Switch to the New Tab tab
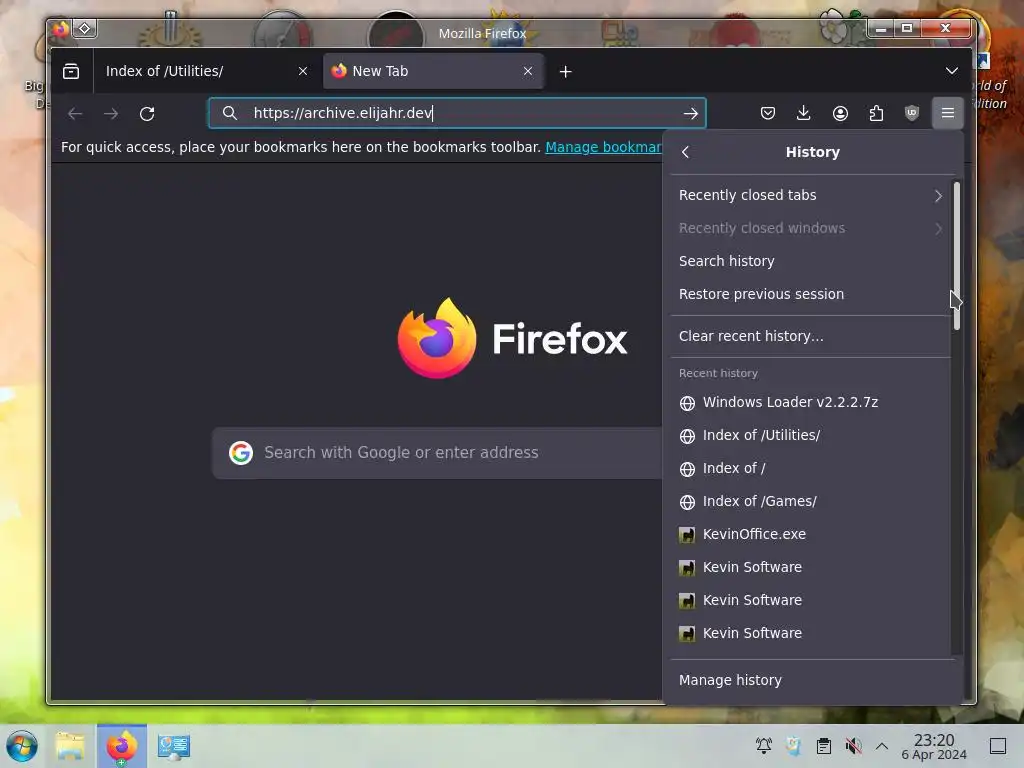 pyautogui.click(x=434, y=71)
